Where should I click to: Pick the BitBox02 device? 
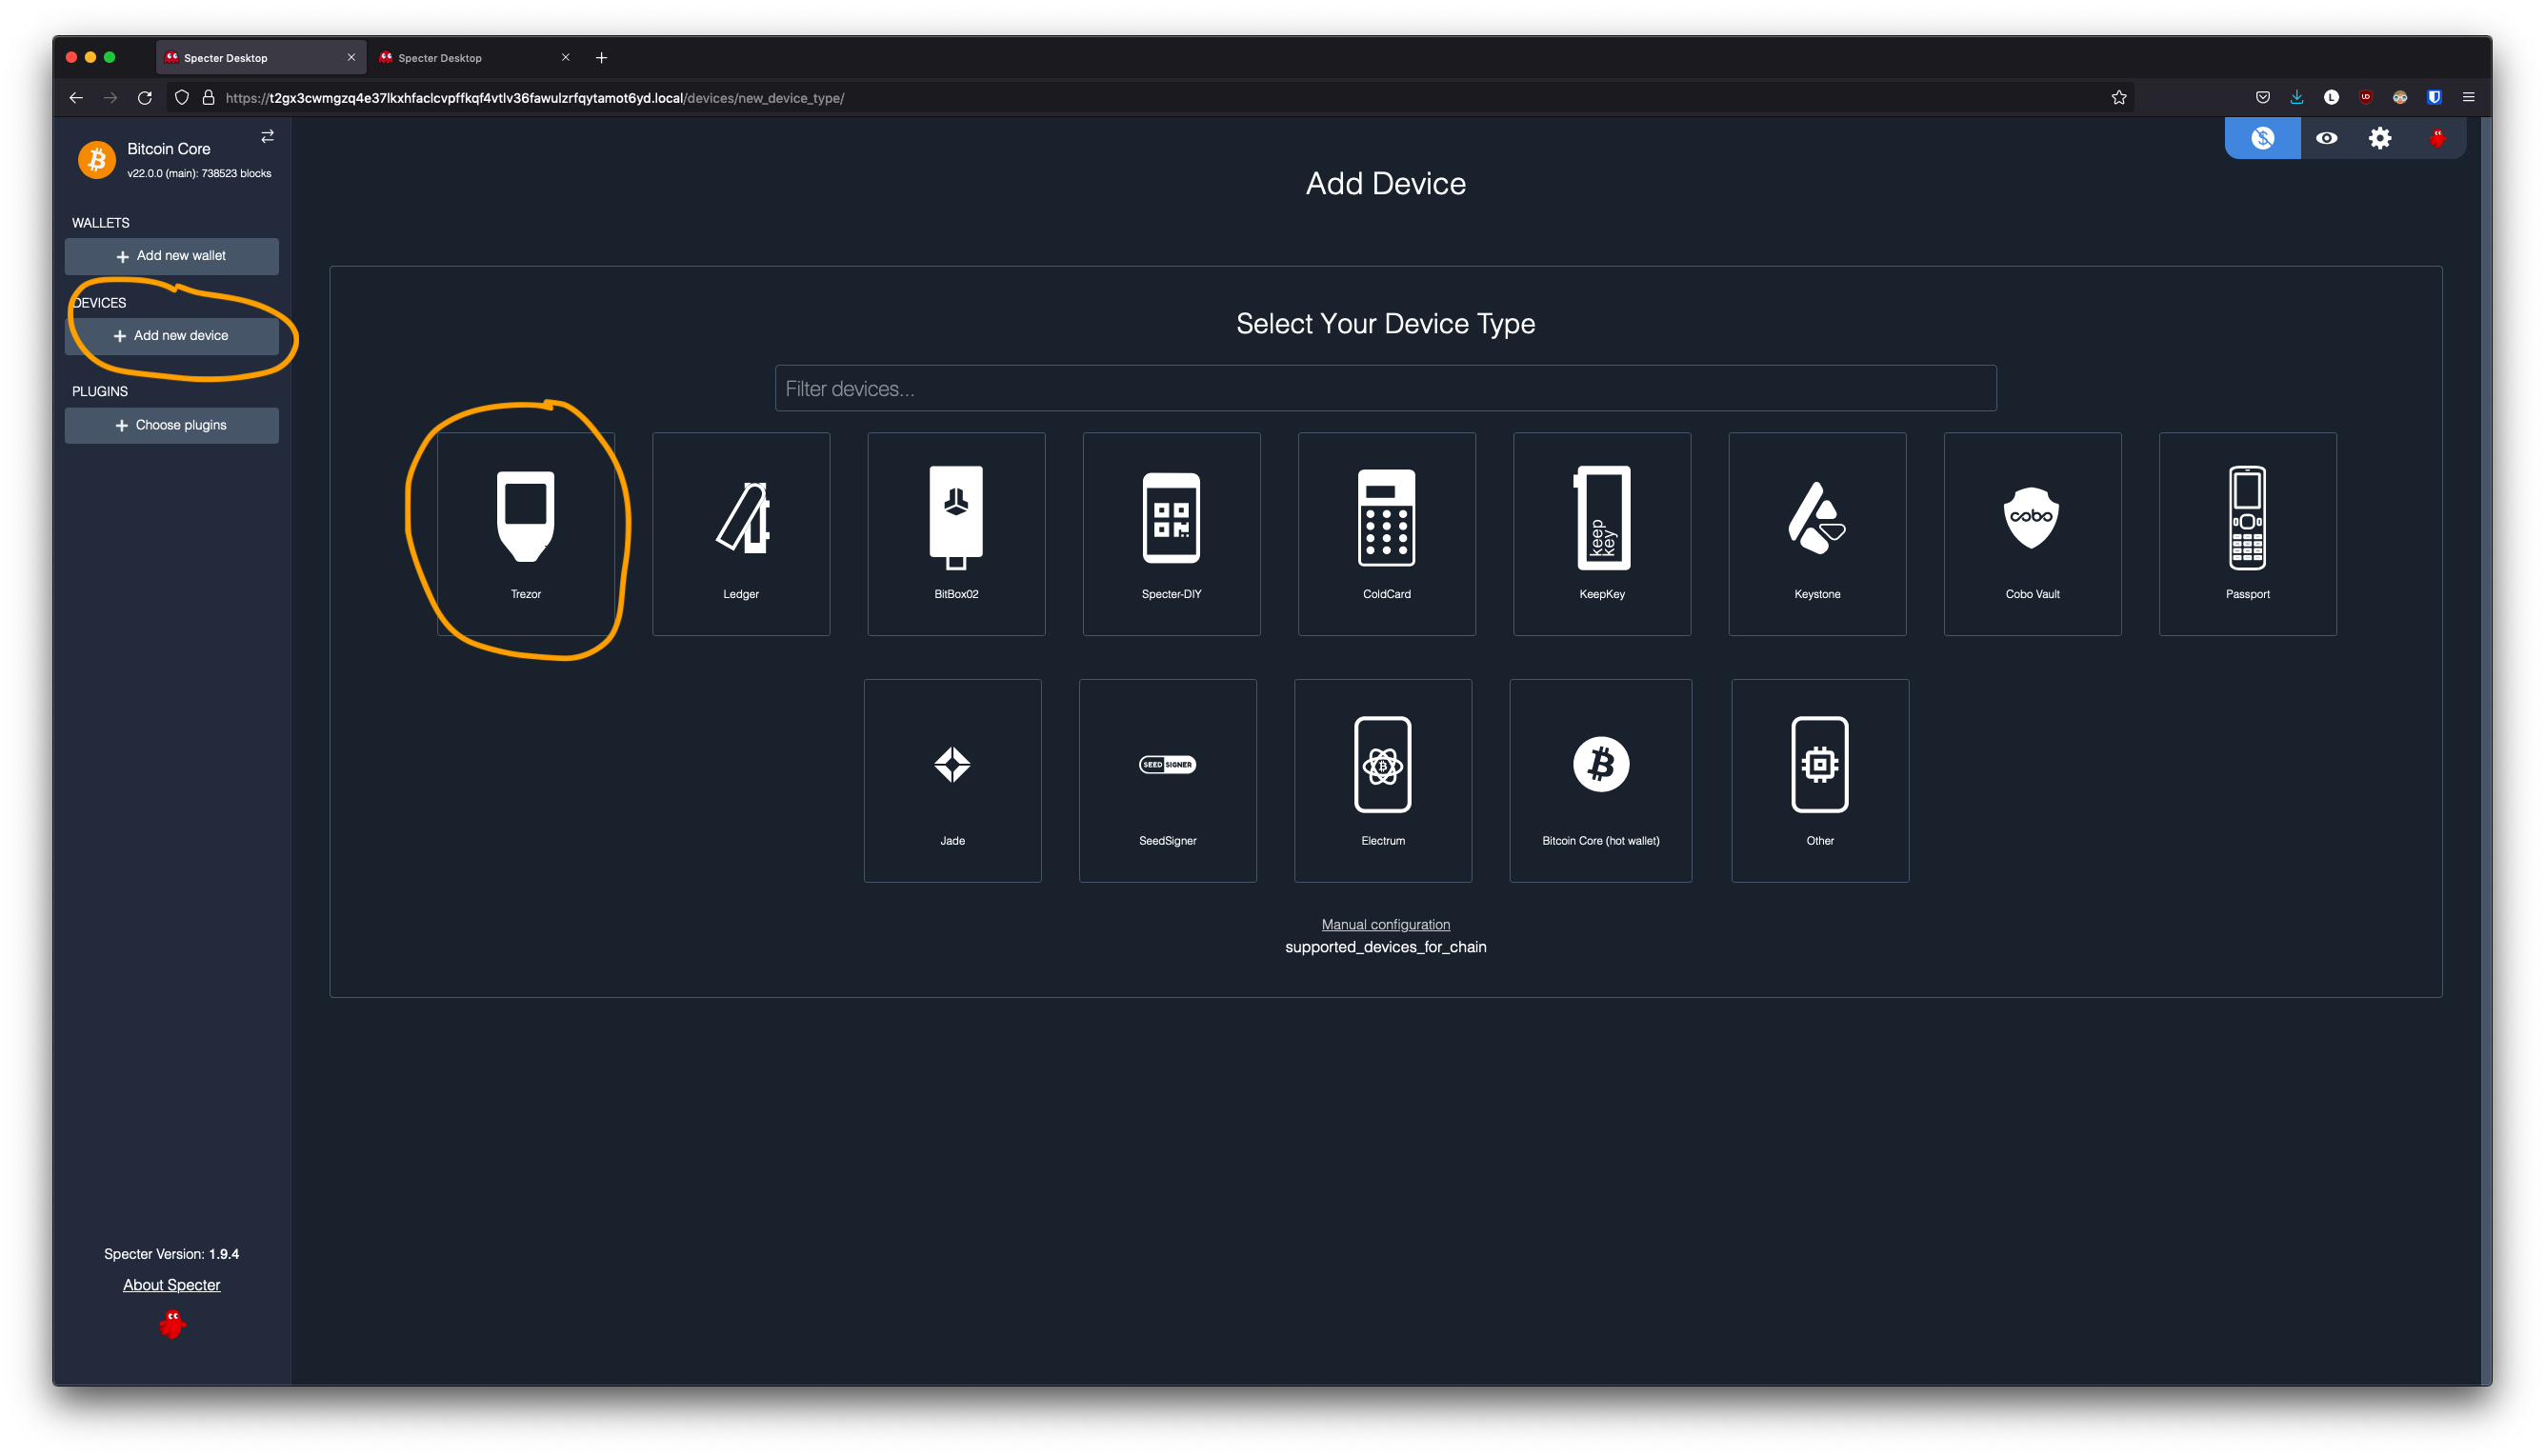coord(956,533)
